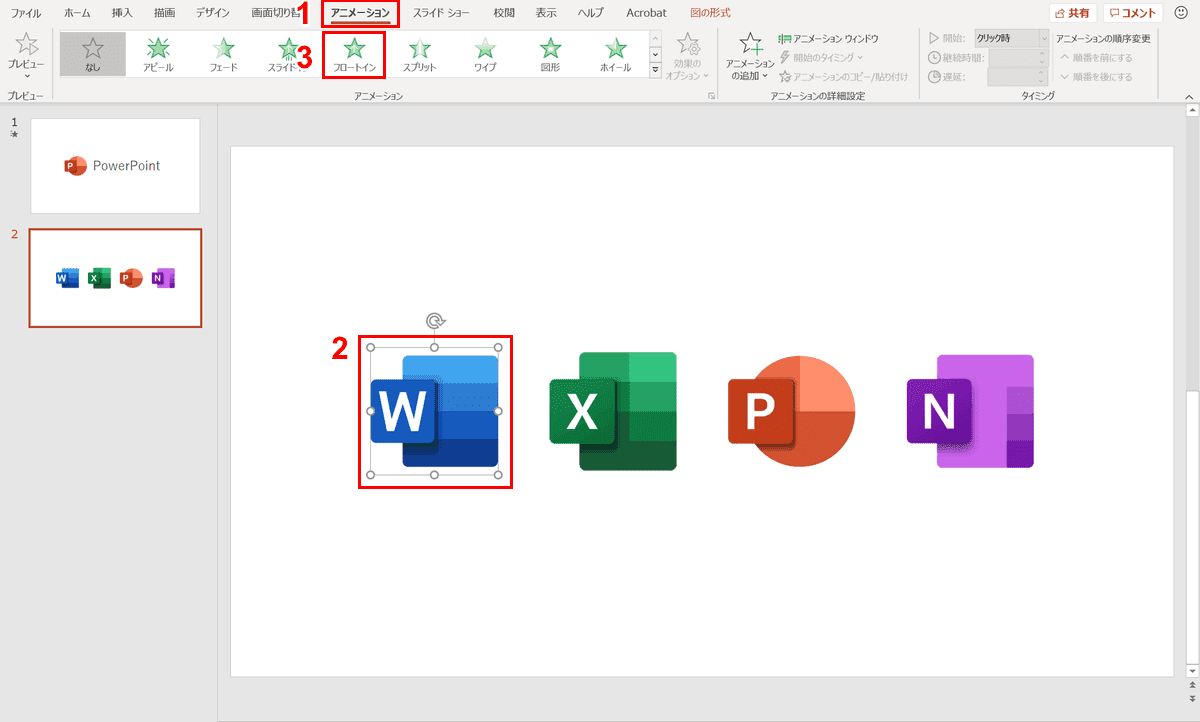The image size is (1200, 722).
Task: Switch to the アニメーション tab
Action: [x=360, y=13]
